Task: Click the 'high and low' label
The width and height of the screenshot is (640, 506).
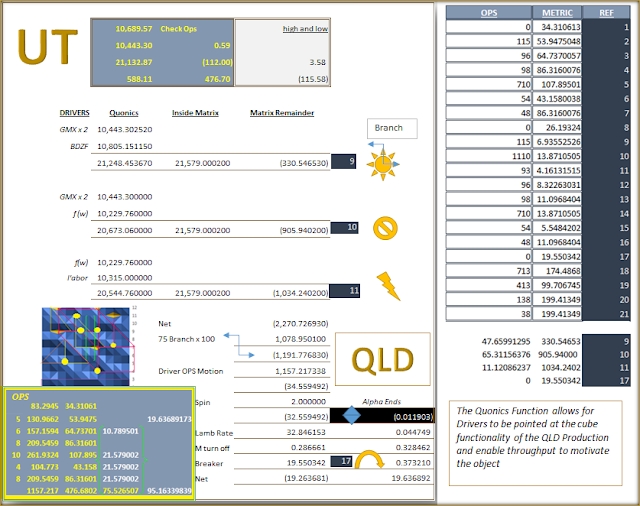Action: tap(305, 29)
